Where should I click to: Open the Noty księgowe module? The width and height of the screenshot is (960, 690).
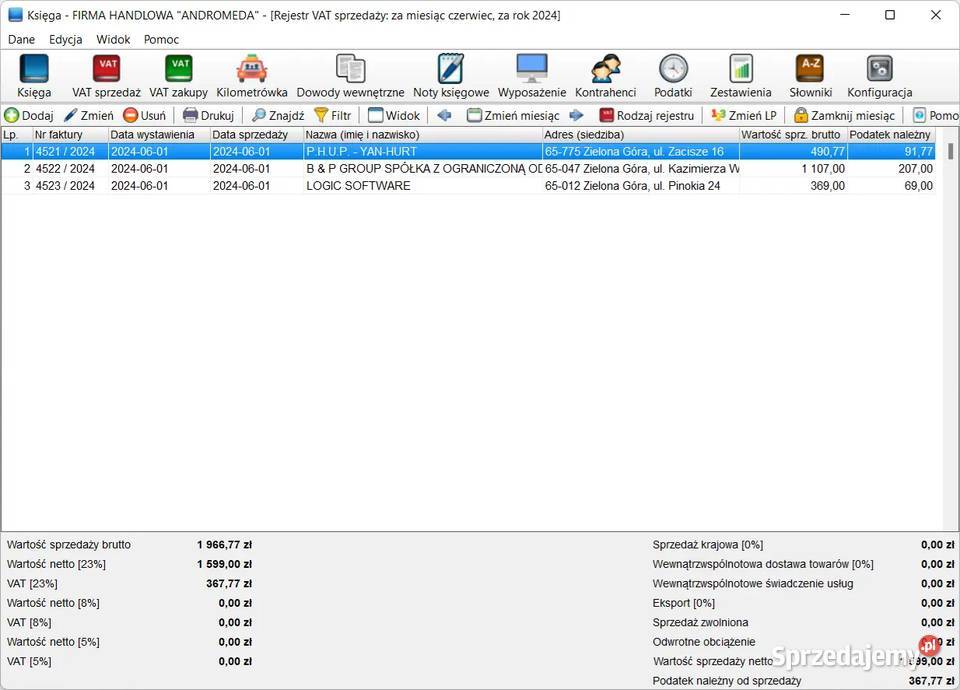click(x=451, y=75)
